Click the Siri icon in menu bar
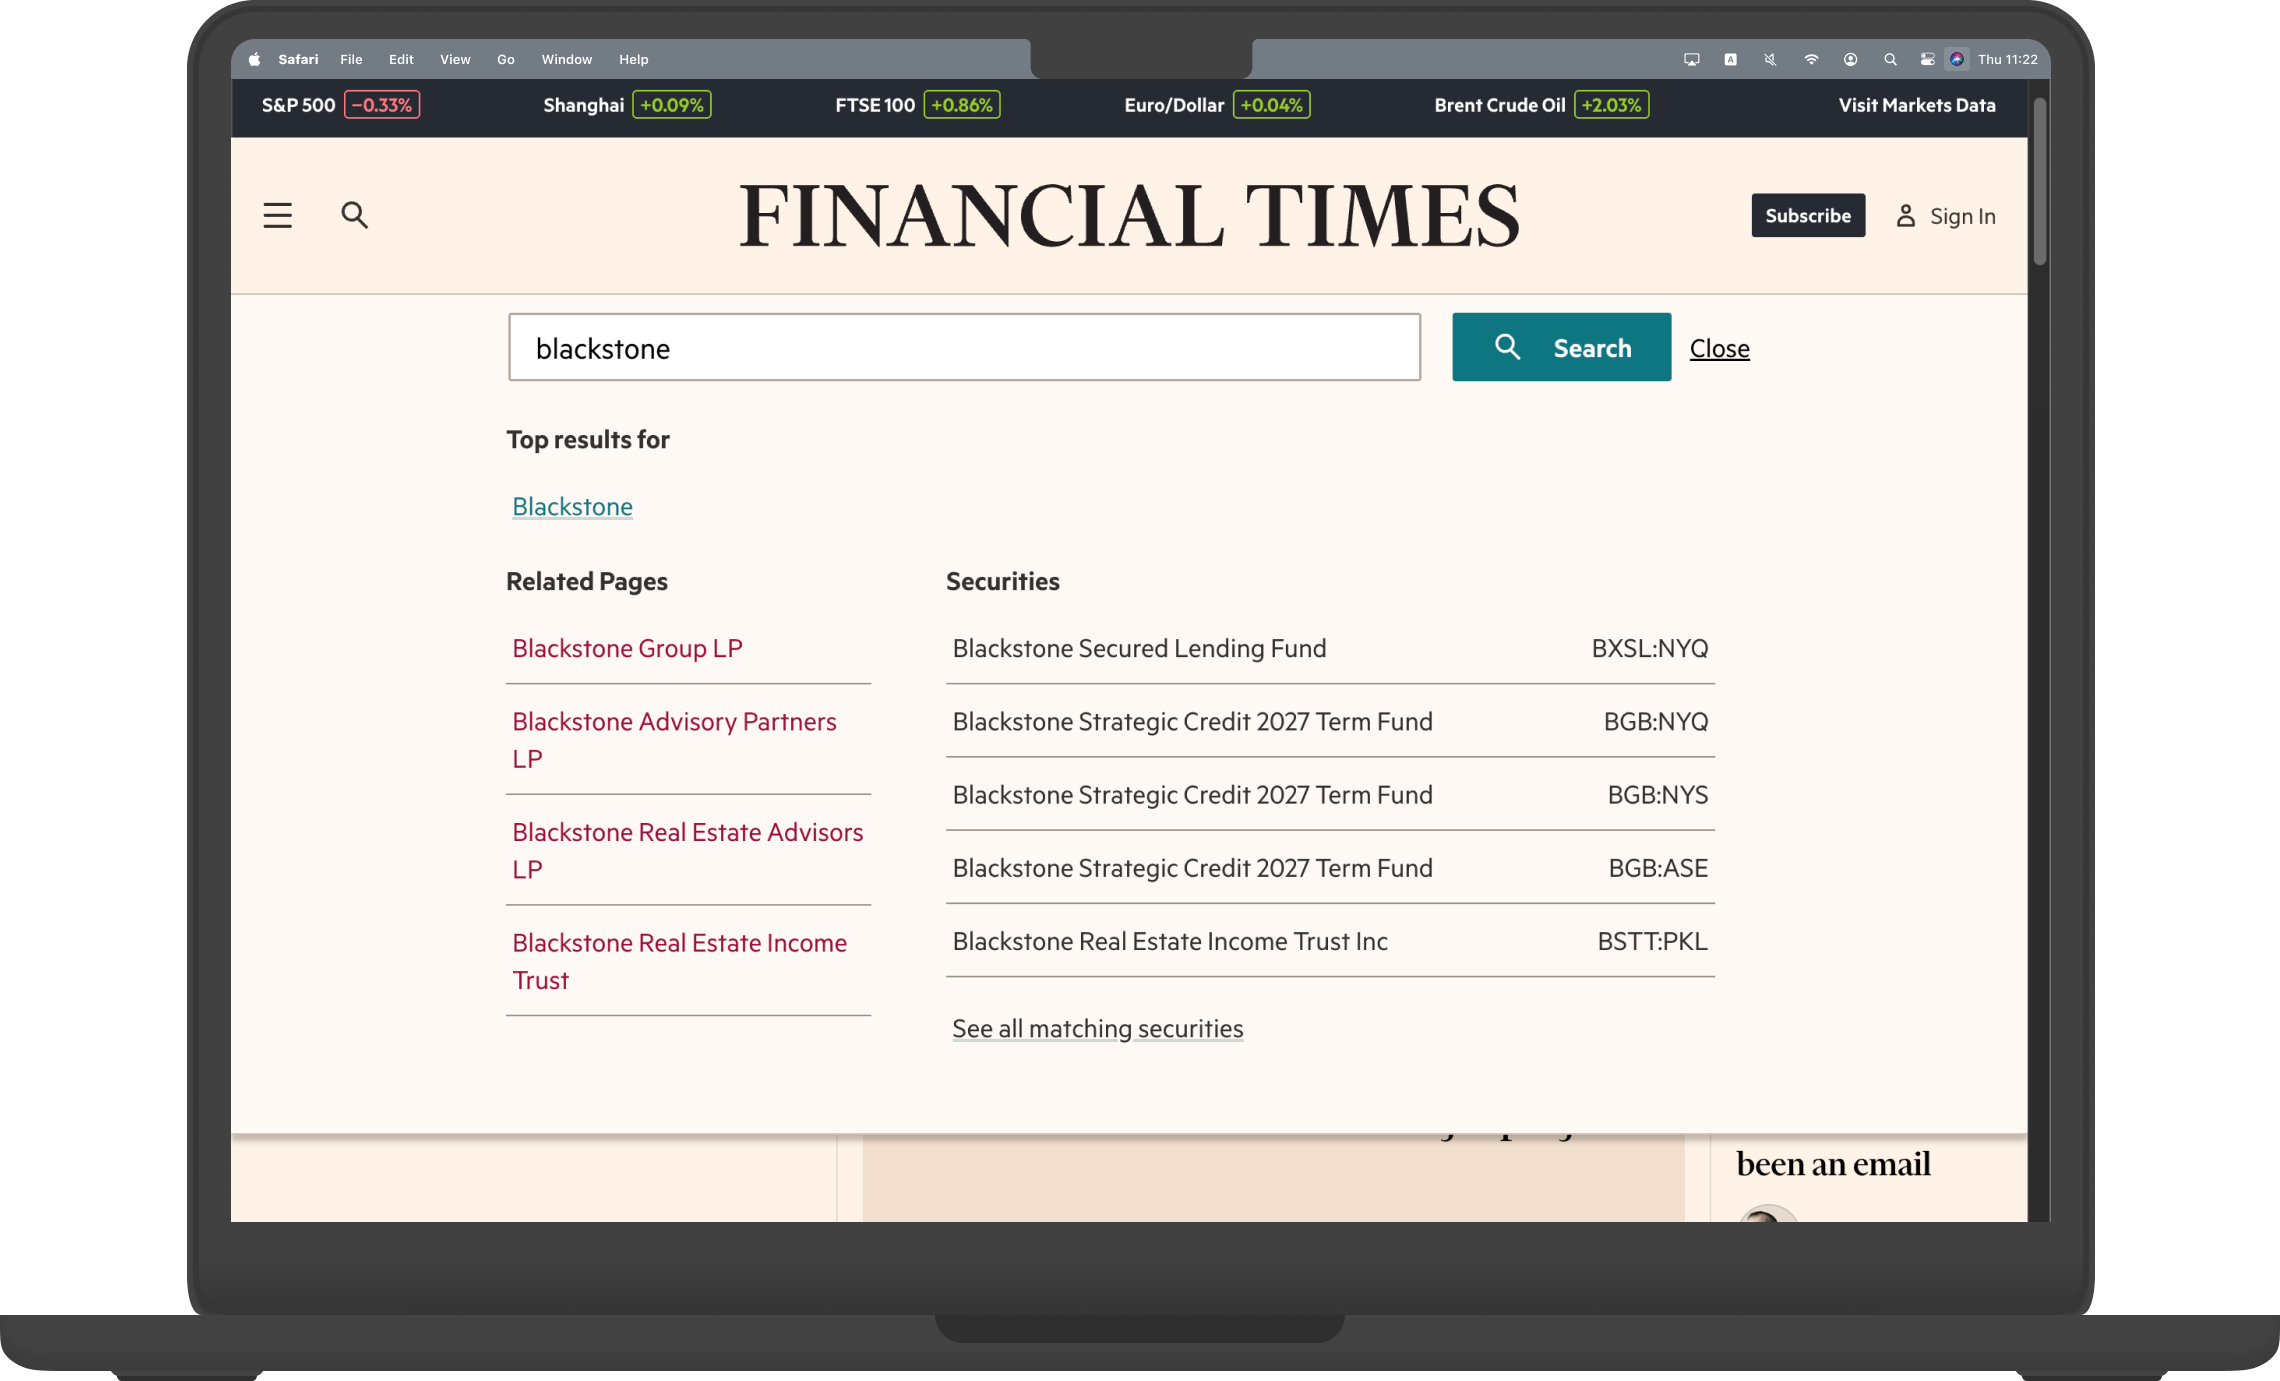 coord(1957,60)
